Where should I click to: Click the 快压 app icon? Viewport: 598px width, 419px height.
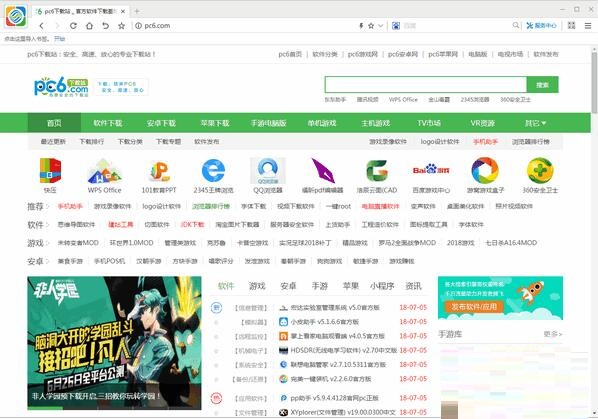50,170
